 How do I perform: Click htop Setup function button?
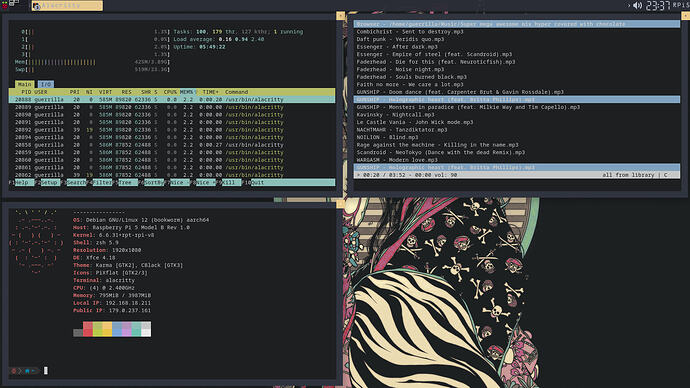[x=50, y=182]
